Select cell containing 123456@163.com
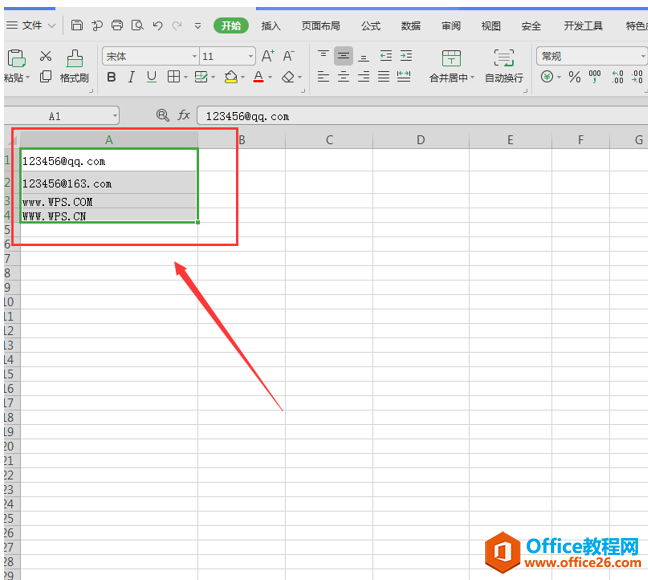 click(108, 183)
